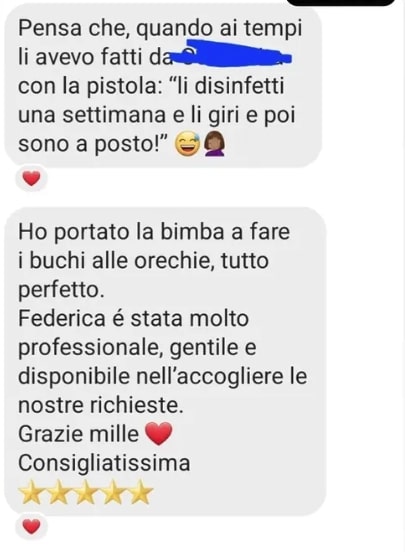The width and height of the screenshot is (405, 552).
Task: Click the red heart after Grazie mille
Action: [x=159, y=434]
